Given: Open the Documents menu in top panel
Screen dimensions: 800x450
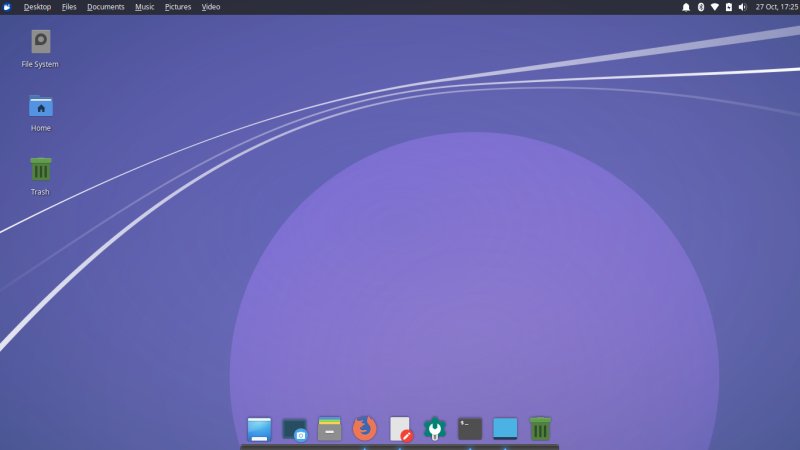Looking at the screenshot, I should coord(105,7).
